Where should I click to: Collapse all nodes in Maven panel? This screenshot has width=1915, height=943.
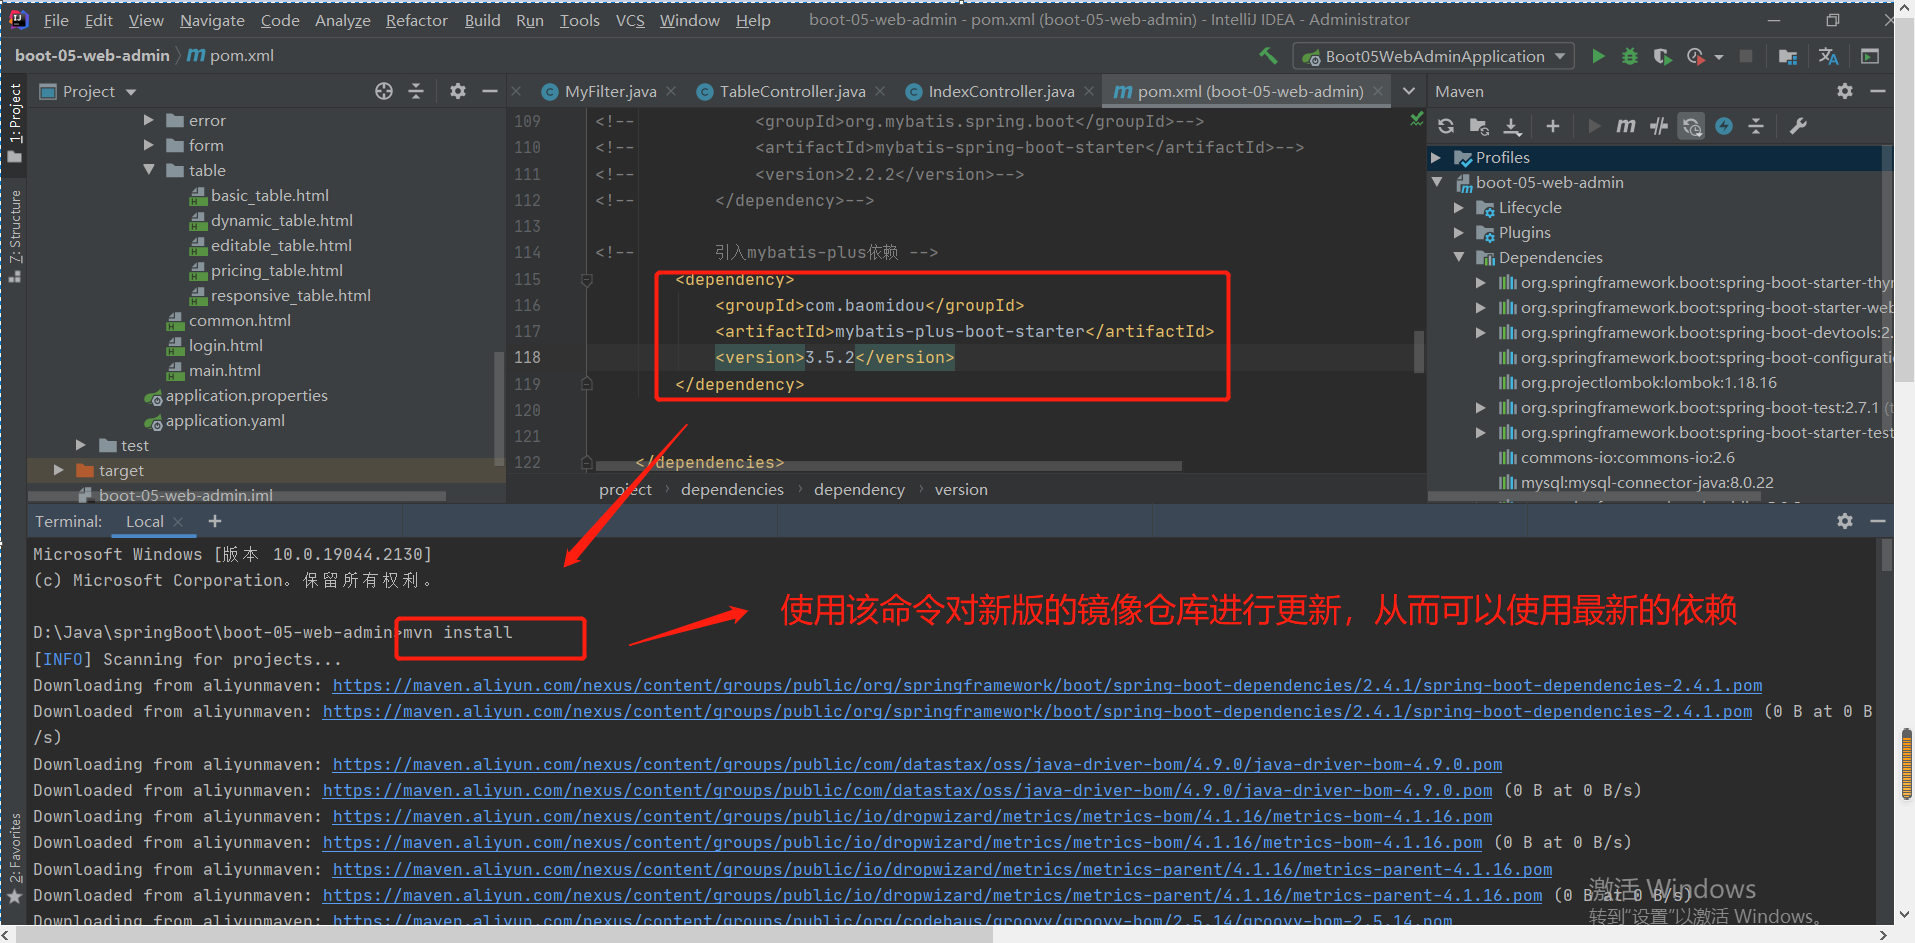click(1756, 126)
